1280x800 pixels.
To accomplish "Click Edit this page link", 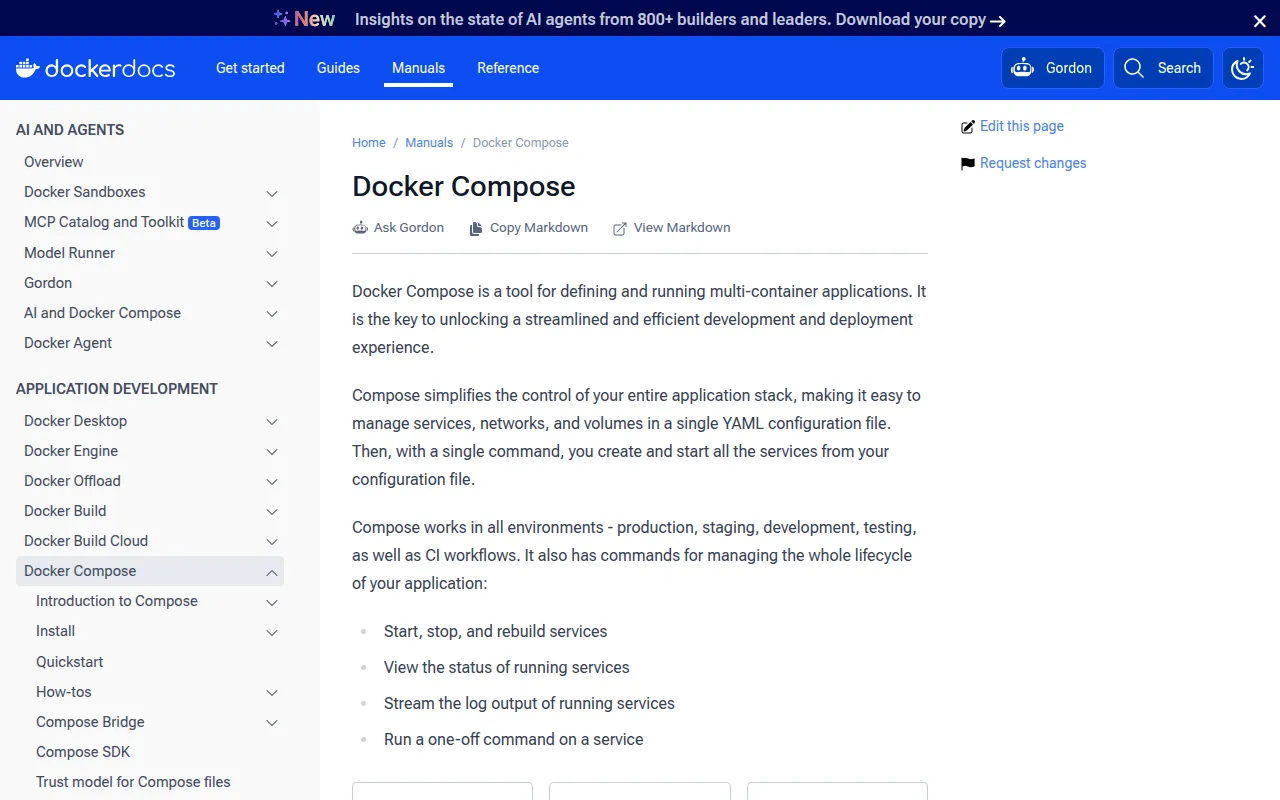I will pos(1022,126).
